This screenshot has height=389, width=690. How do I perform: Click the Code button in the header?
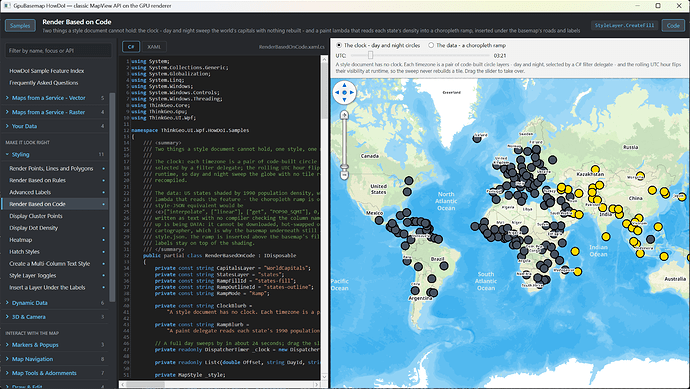pyautogui.click(x=673, y=26)
